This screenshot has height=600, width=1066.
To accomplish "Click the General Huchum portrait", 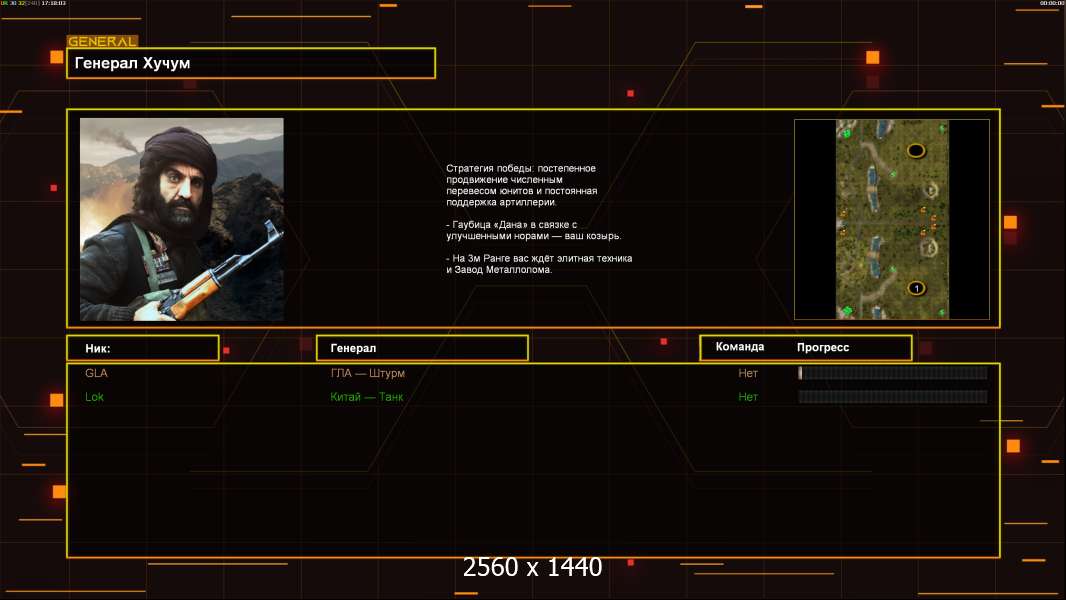I will click(x=182, y=219).
